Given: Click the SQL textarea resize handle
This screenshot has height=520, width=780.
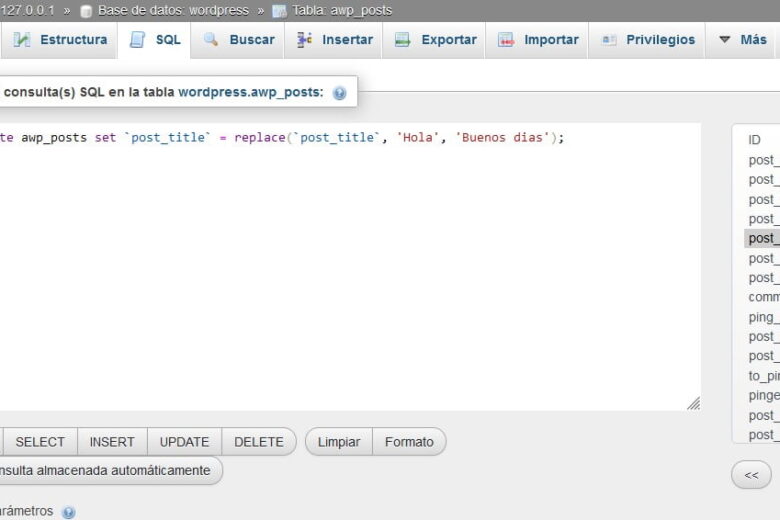Looking at the screenshot, I should point(693,403).
